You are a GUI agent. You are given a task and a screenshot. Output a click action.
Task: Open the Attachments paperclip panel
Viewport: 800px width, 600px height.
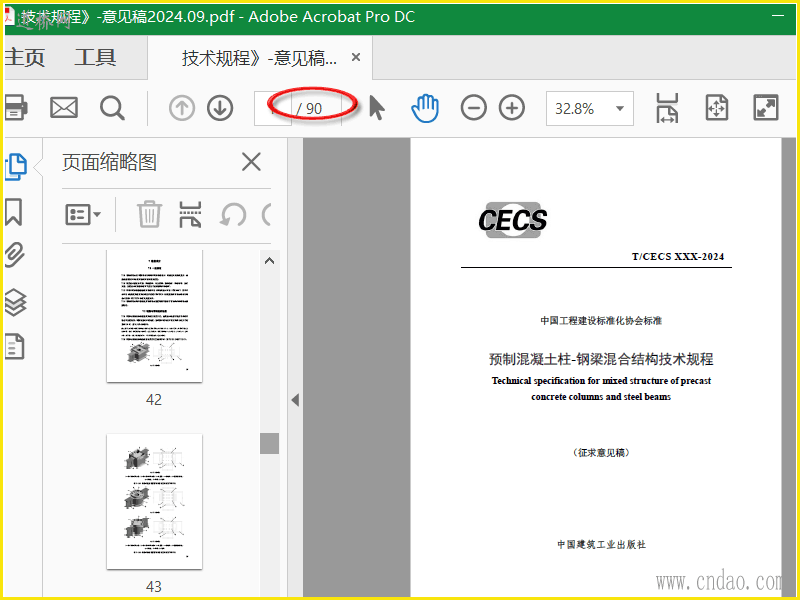pyautogui.click(x=15, y=255)
